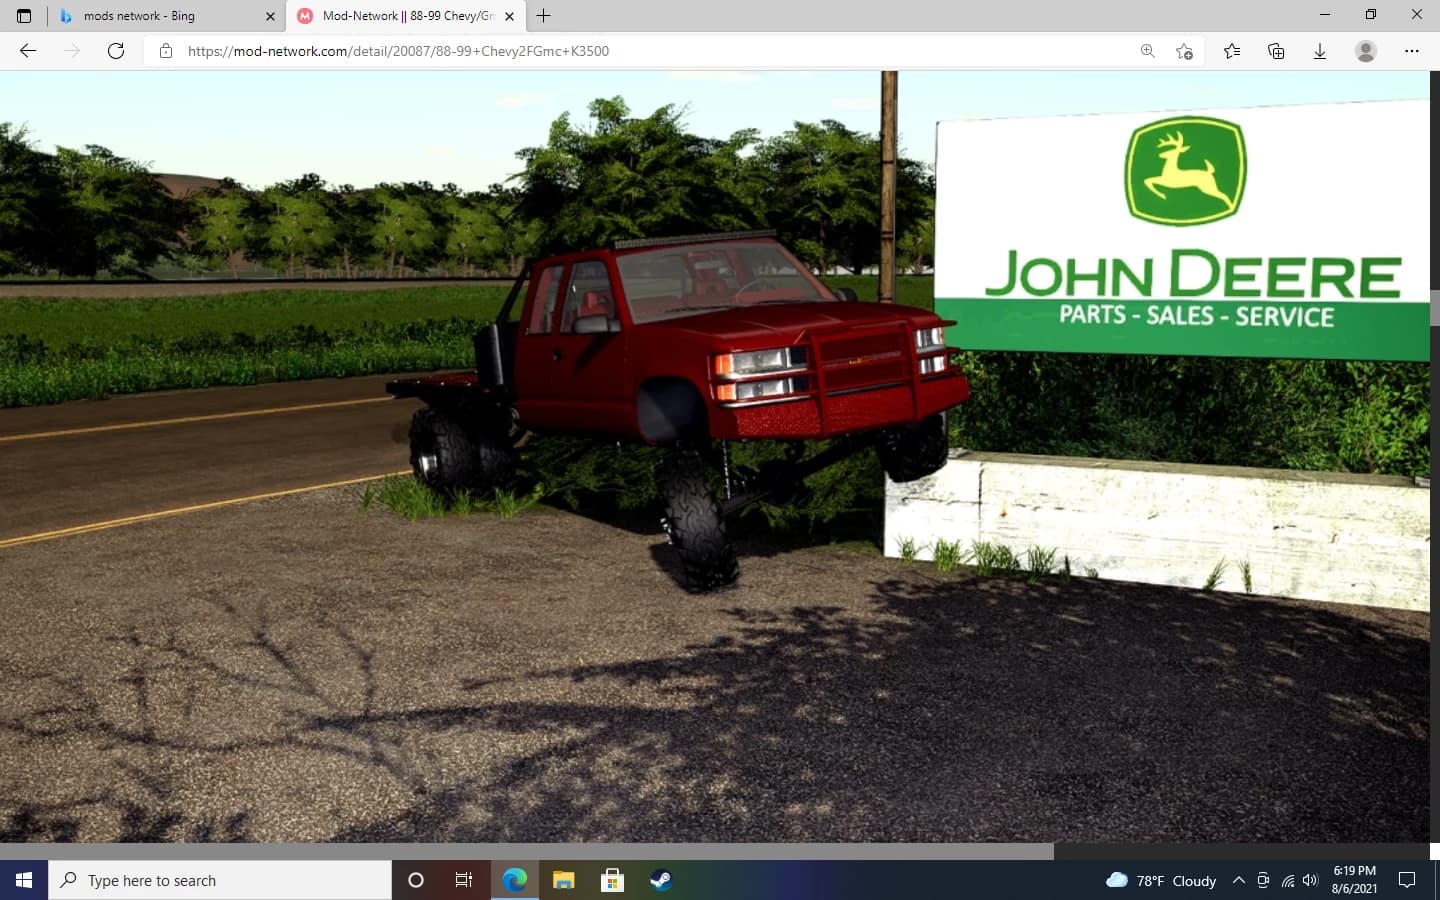Open network connection settings
This screenshot has height=900, width=1440.
(x=1287, y=880)
